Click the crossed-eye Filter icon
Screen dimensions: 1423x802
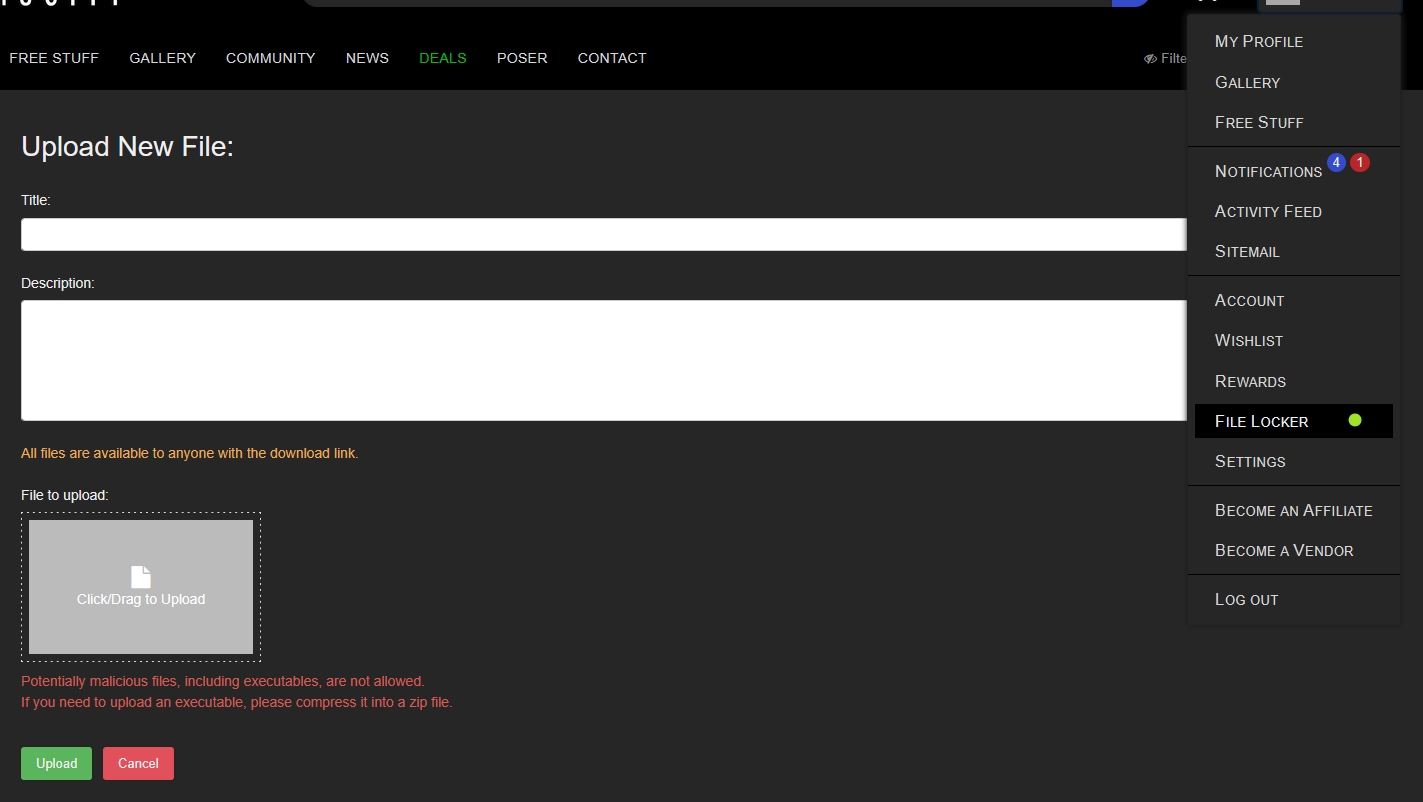pos(1150,59)
